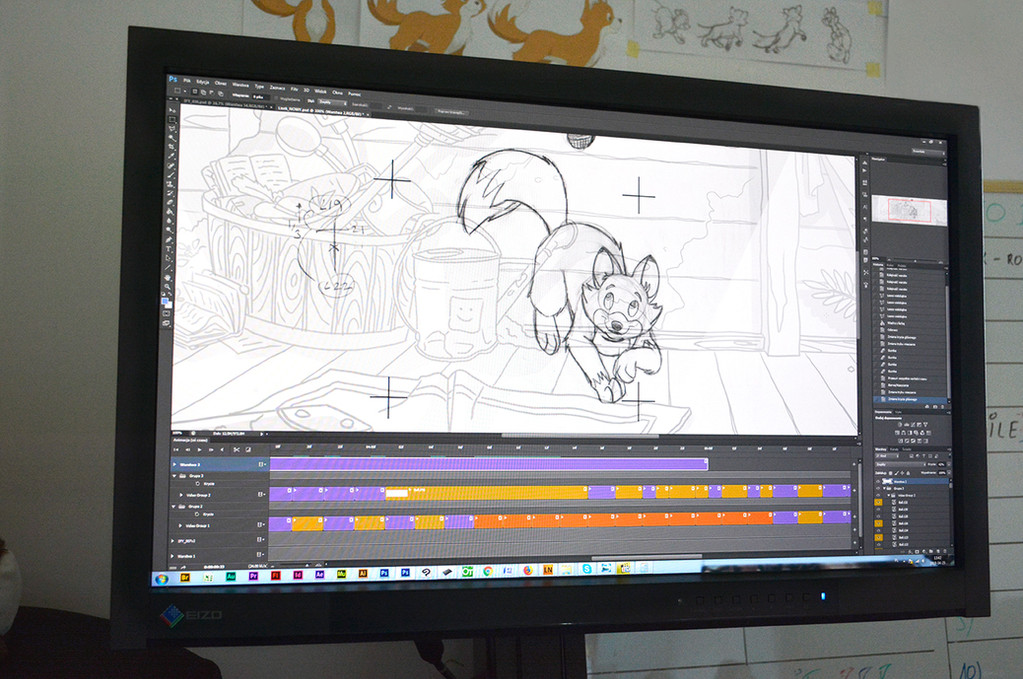Image resolution: width=1023 pixels, height=679 pixels.
Task: Enable Krycie stopwatch under Grupa 3
Action: [198, 484]
